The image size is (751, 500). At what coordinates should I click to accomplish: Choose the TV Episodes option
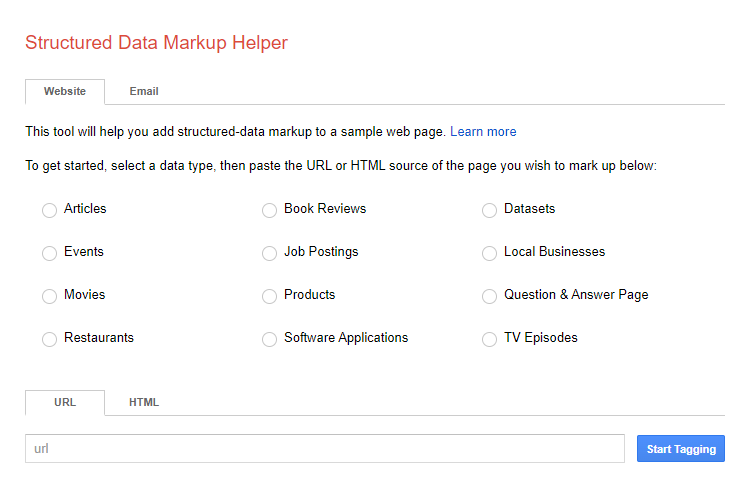click(x=489, y=339)
